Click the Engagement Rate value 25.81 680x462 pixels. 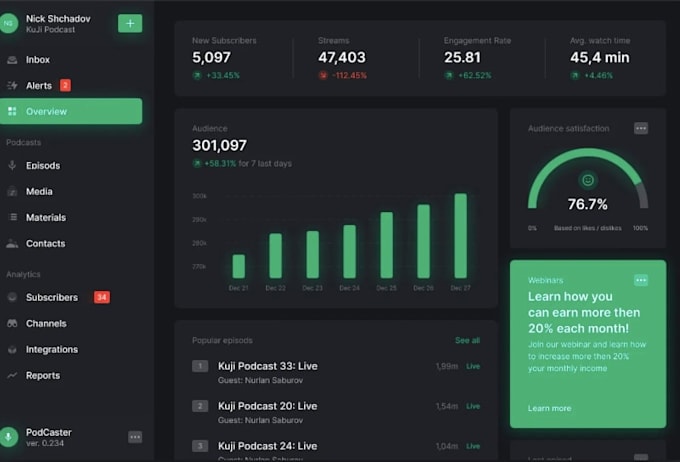coord(462,57)
